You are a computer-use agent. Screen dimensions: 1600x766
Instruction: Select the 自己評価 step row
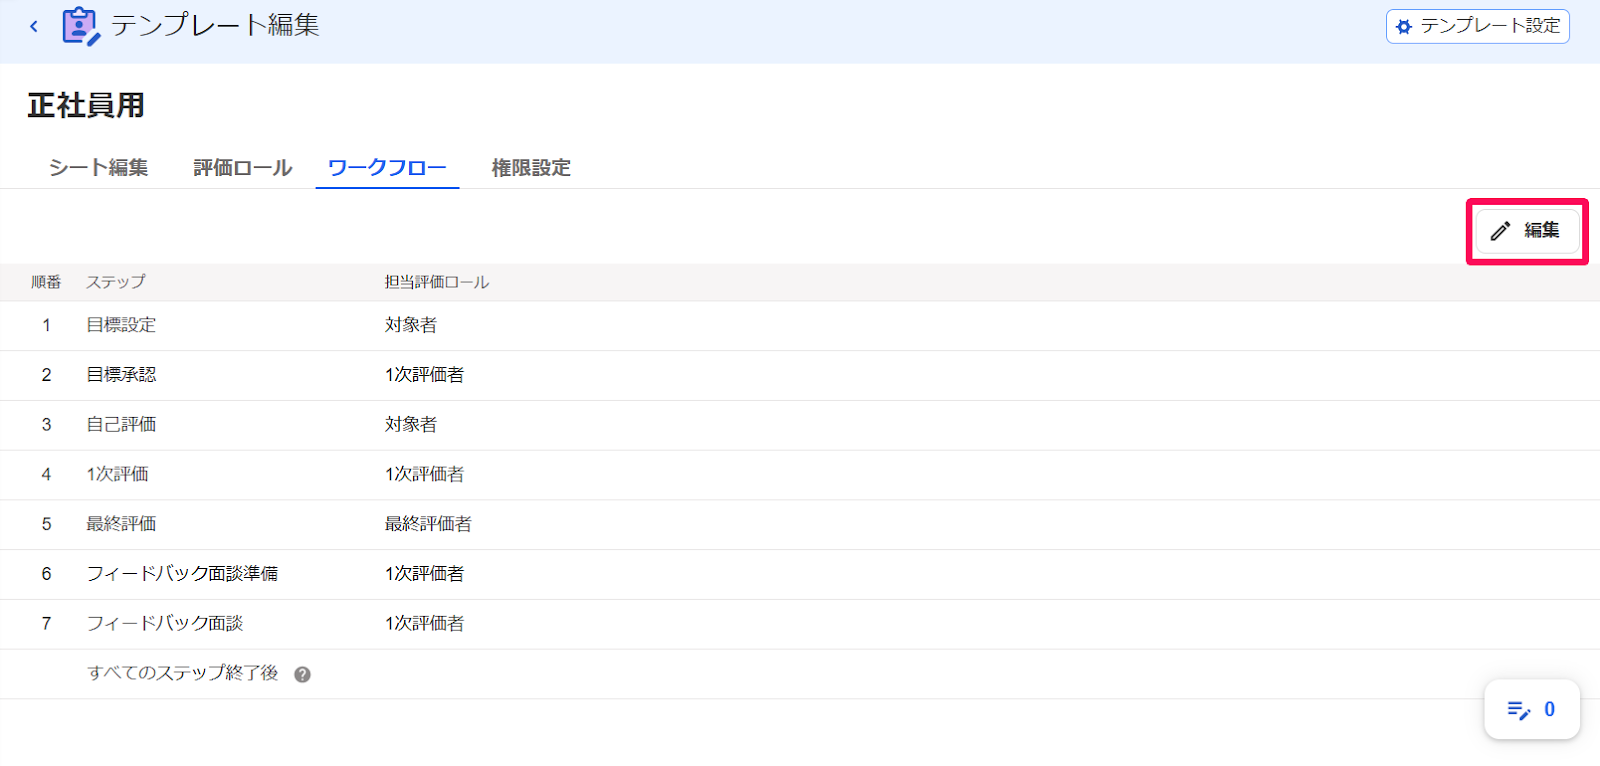click(800, 426)
